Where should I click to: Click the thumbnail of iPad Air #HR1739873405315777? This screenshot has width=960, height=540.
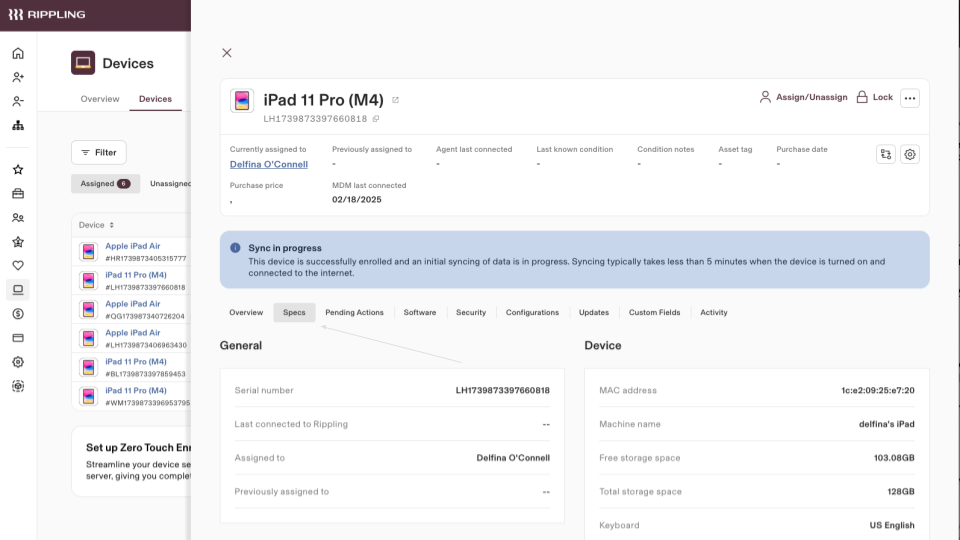click(89, 252)
